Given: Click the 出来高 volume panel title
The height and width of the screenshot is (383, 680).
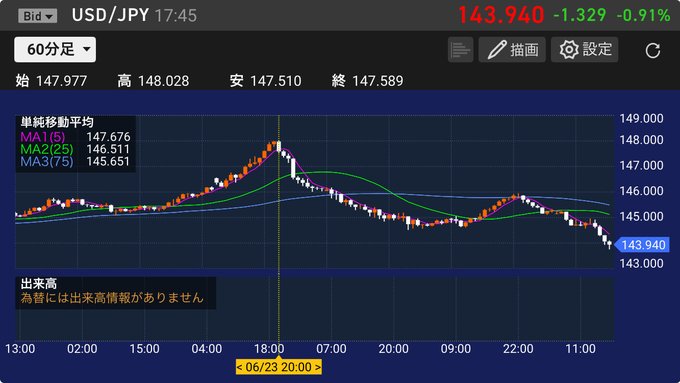Looking at the screenshot, I should 39,284.
